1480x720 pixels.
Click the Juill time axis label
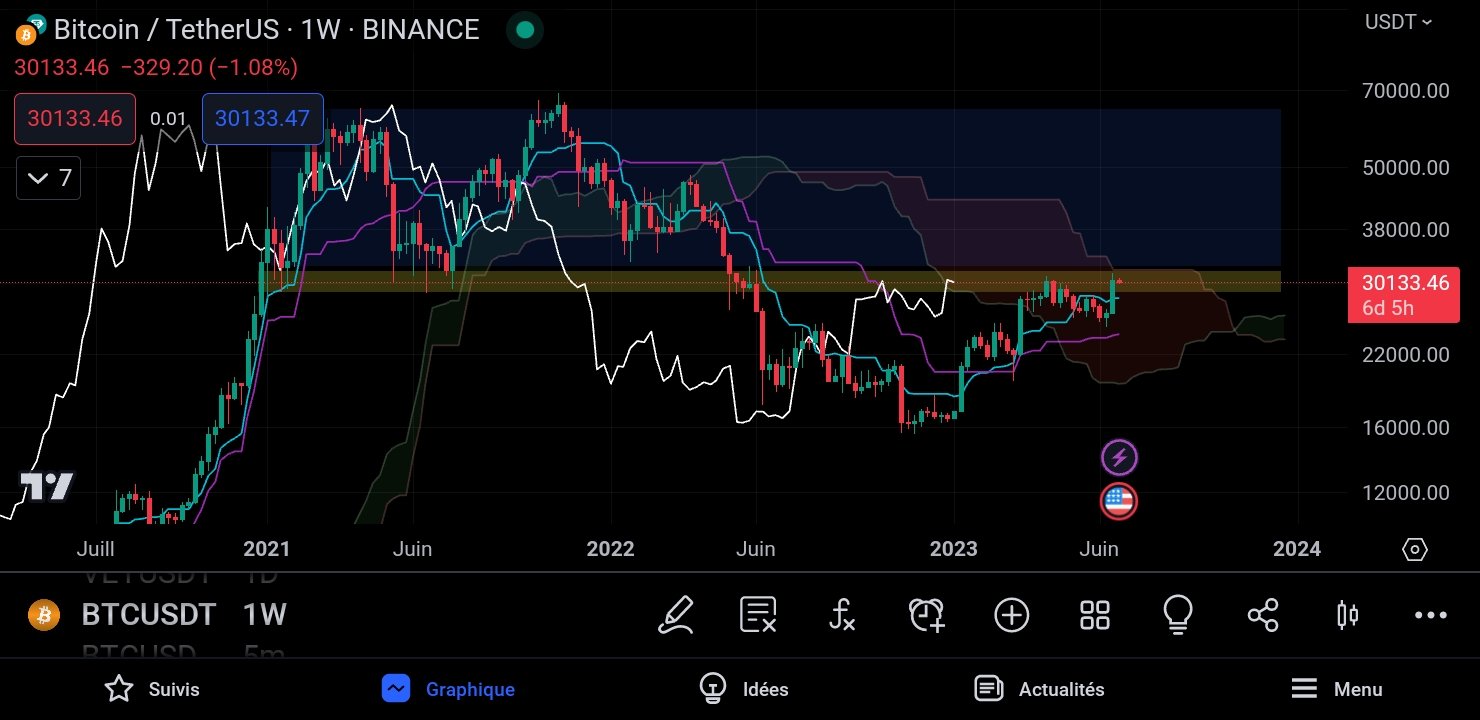pos(96,549)
